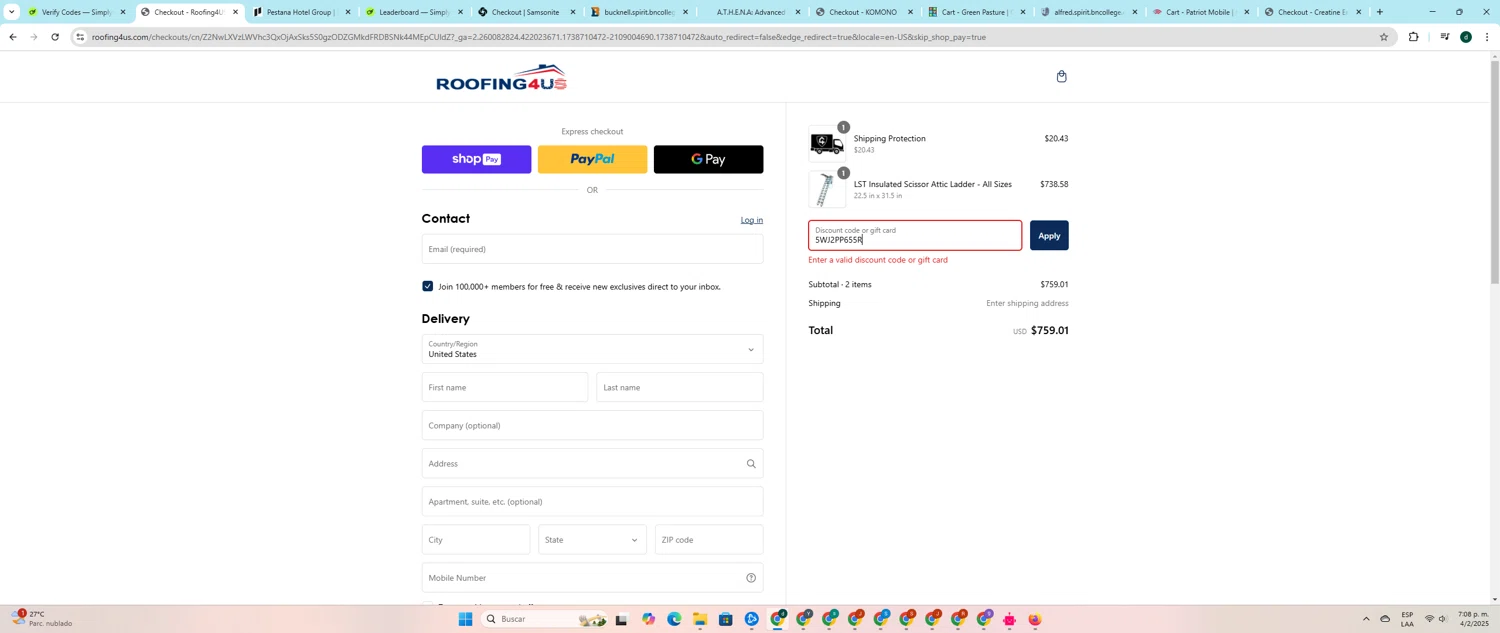View site information icon in address bar
Screen dimensions: 1500x633
80,37
